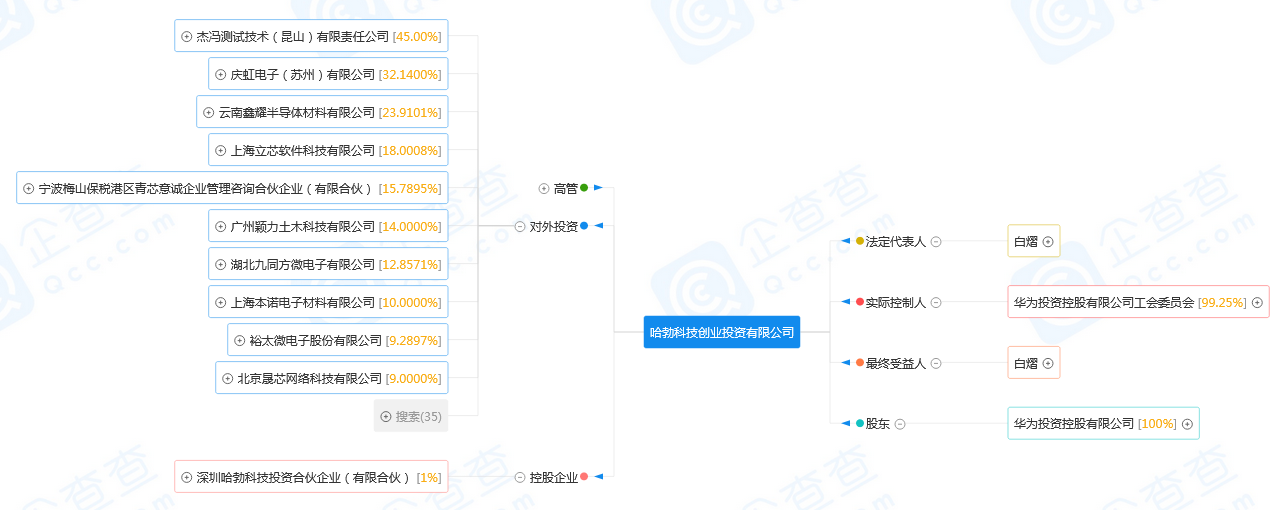Click the 股东 category label
Screen dimensions: 1284x510
[x=878, y=424]
